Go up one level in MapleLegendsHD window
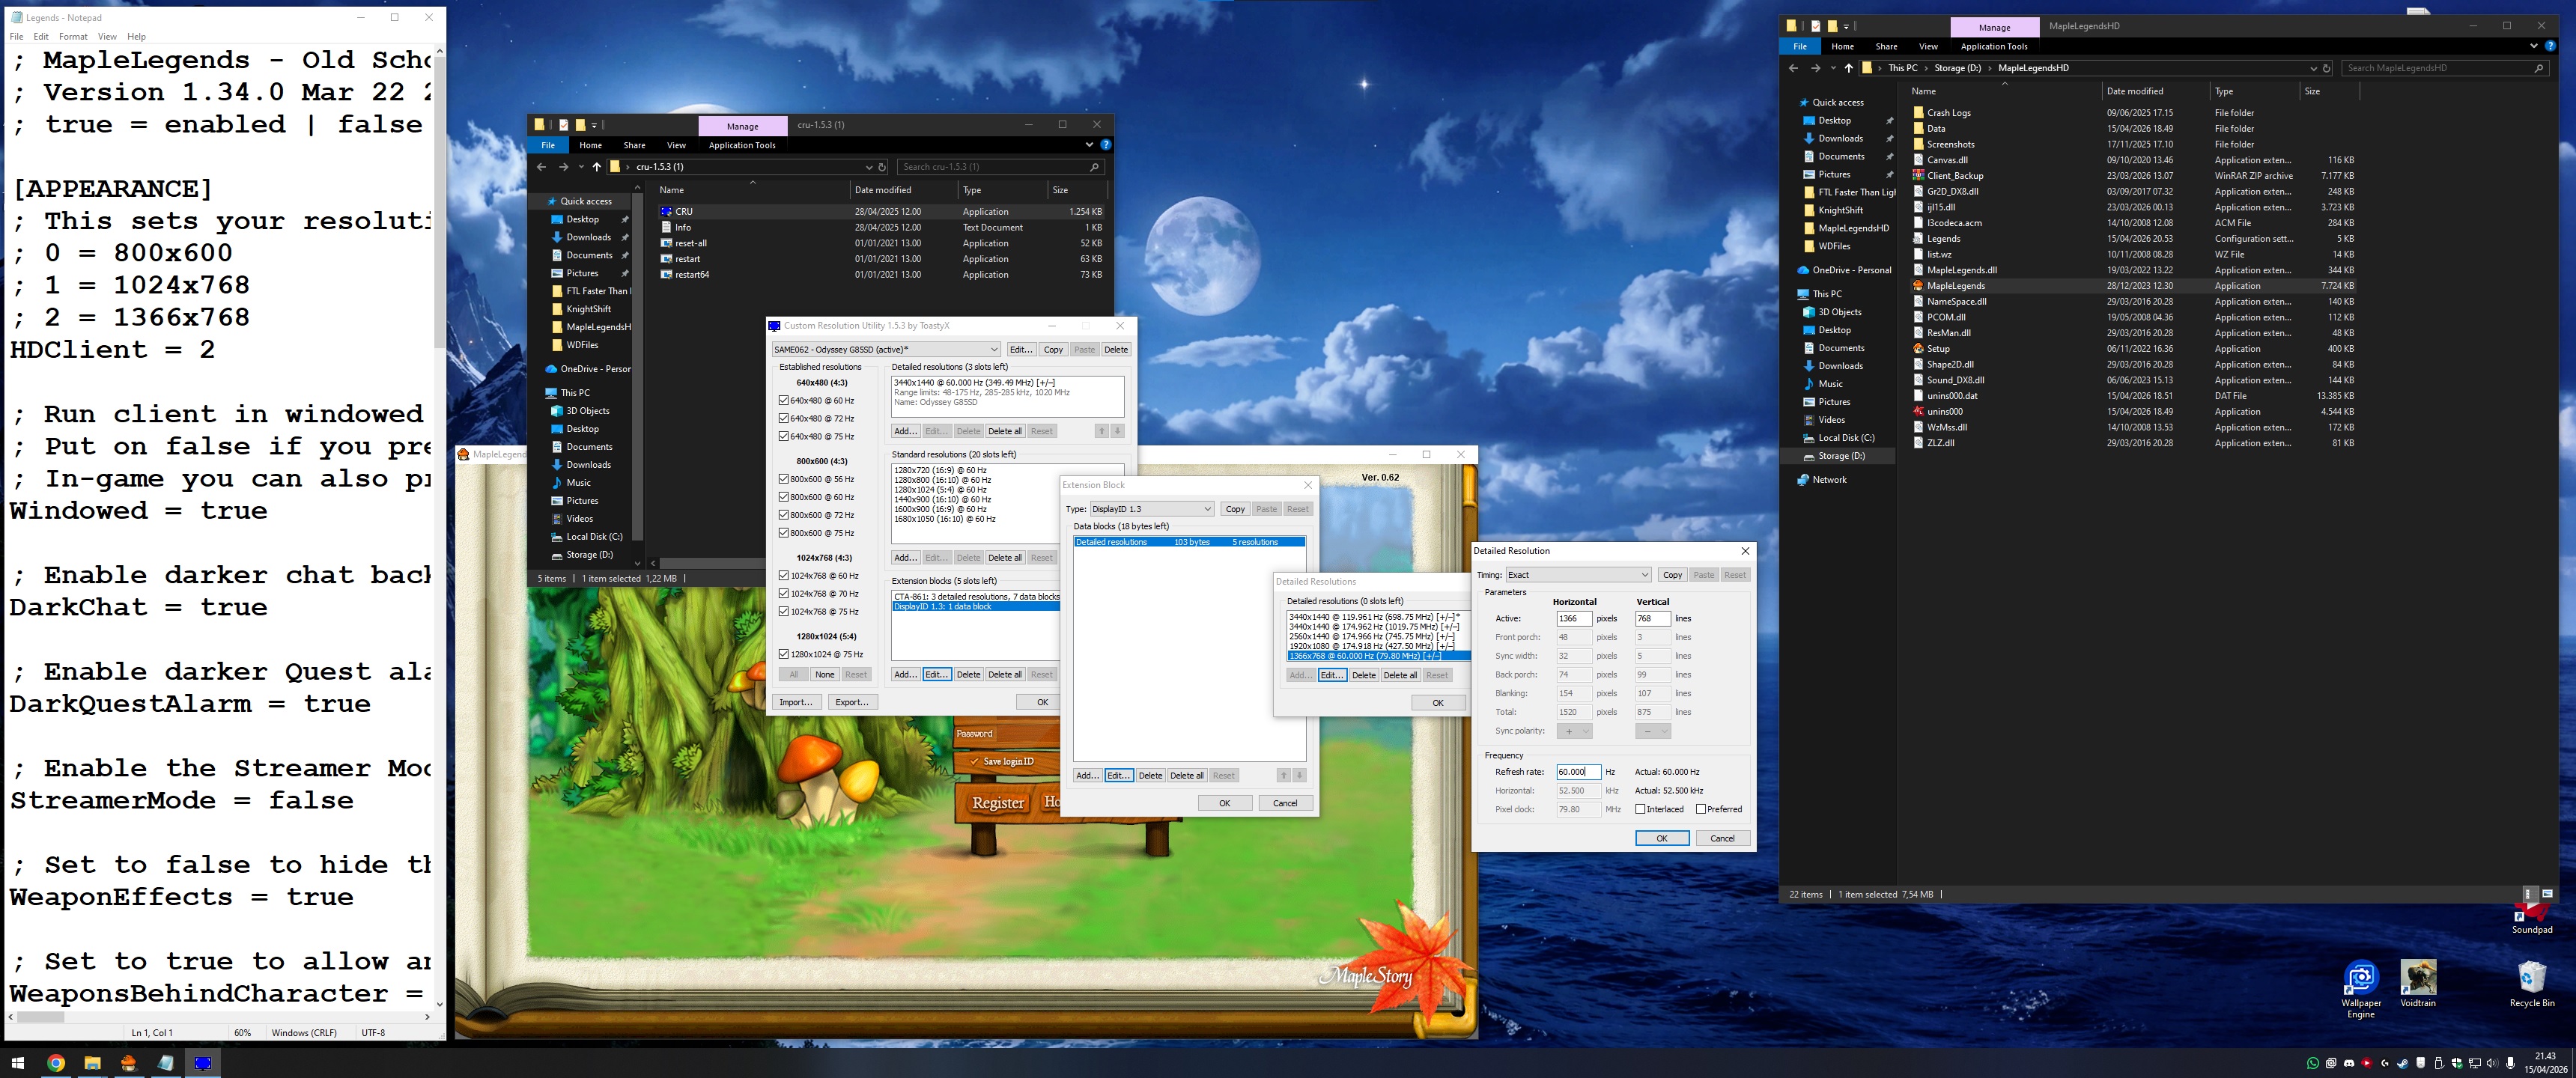Viewport: 2576px width, 1078px height. click(1849, 68)
